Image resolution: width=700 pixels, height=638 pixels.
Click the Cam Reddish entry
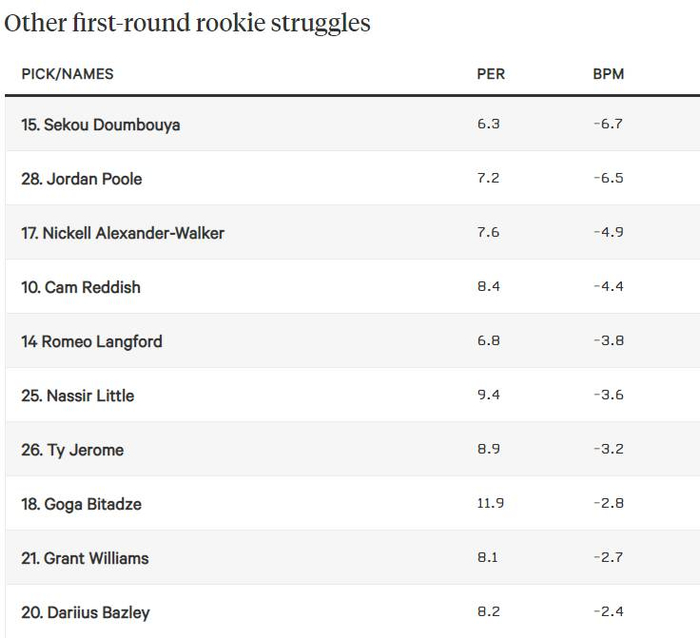click(80, 287)
